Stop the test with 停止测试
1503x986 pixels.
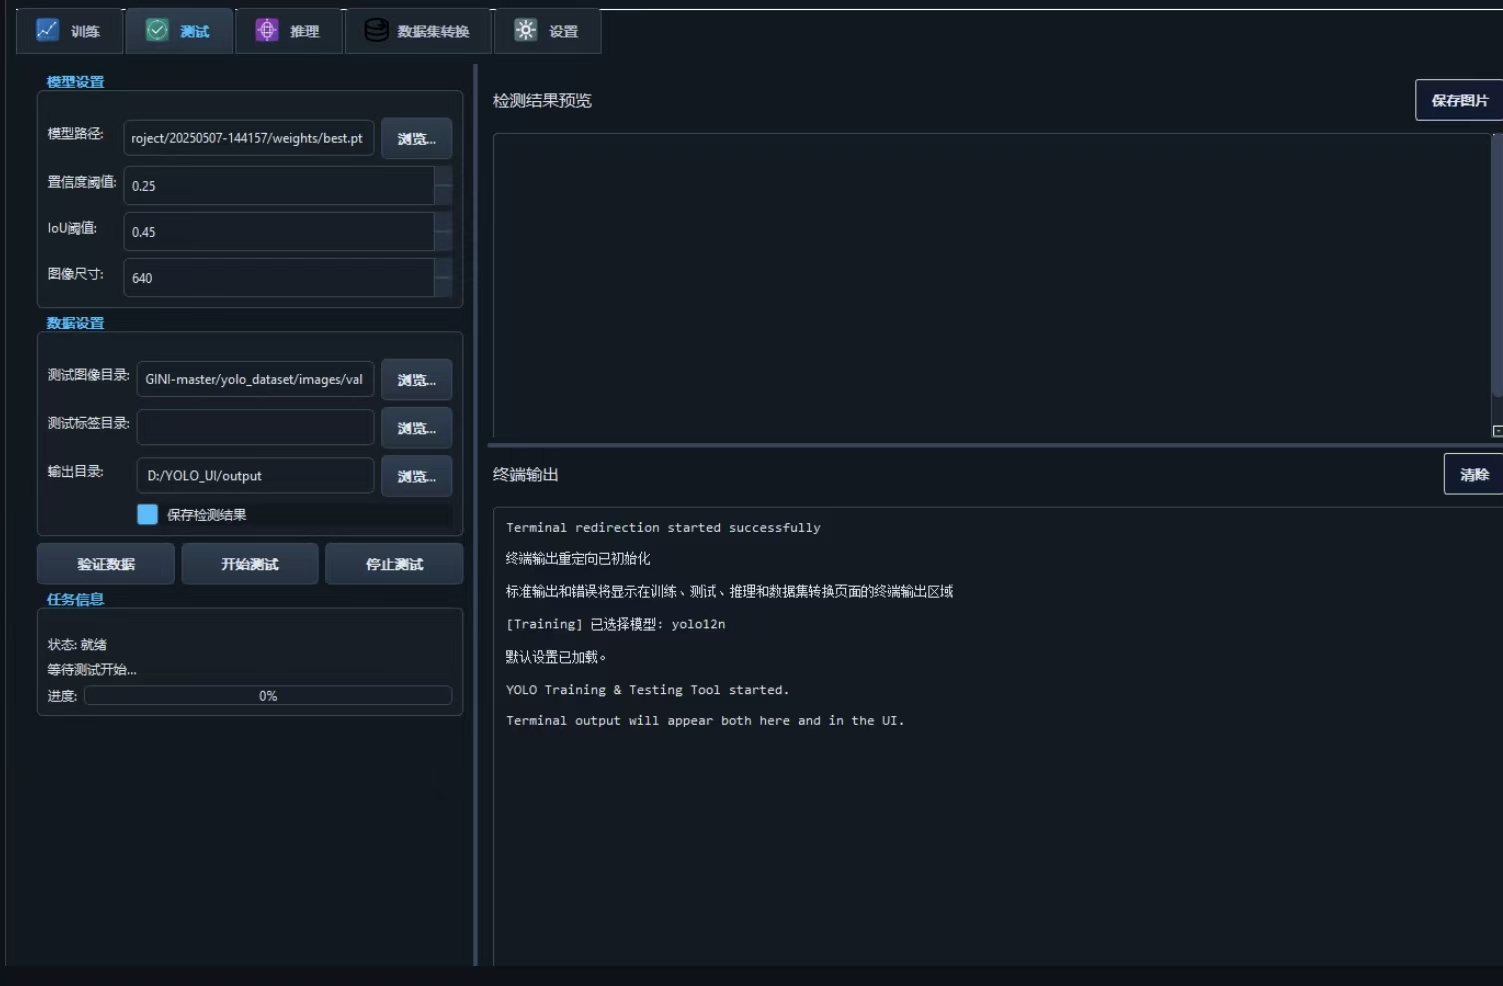[394, 564]
